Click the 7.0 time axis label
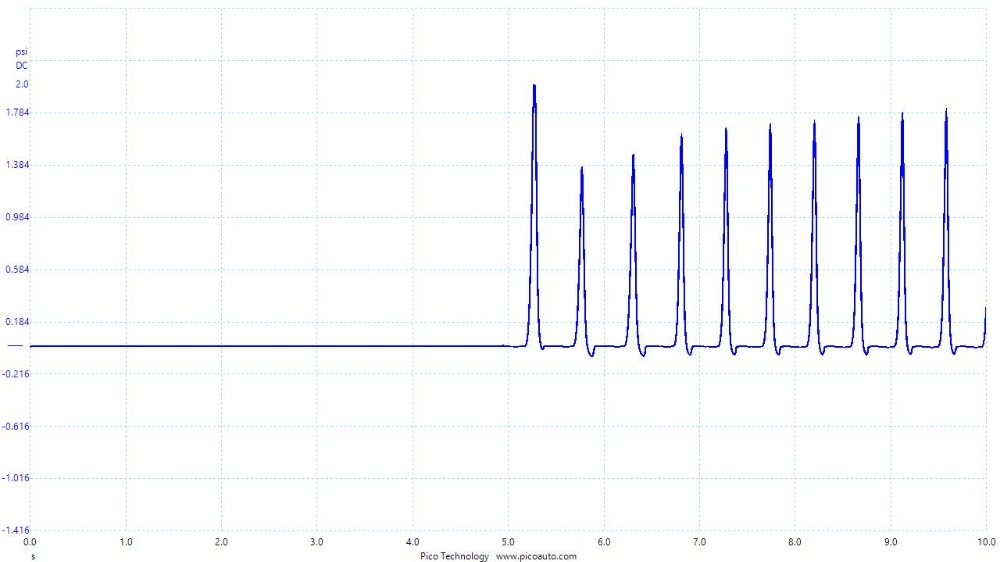1000x562 pixels. 699,541
